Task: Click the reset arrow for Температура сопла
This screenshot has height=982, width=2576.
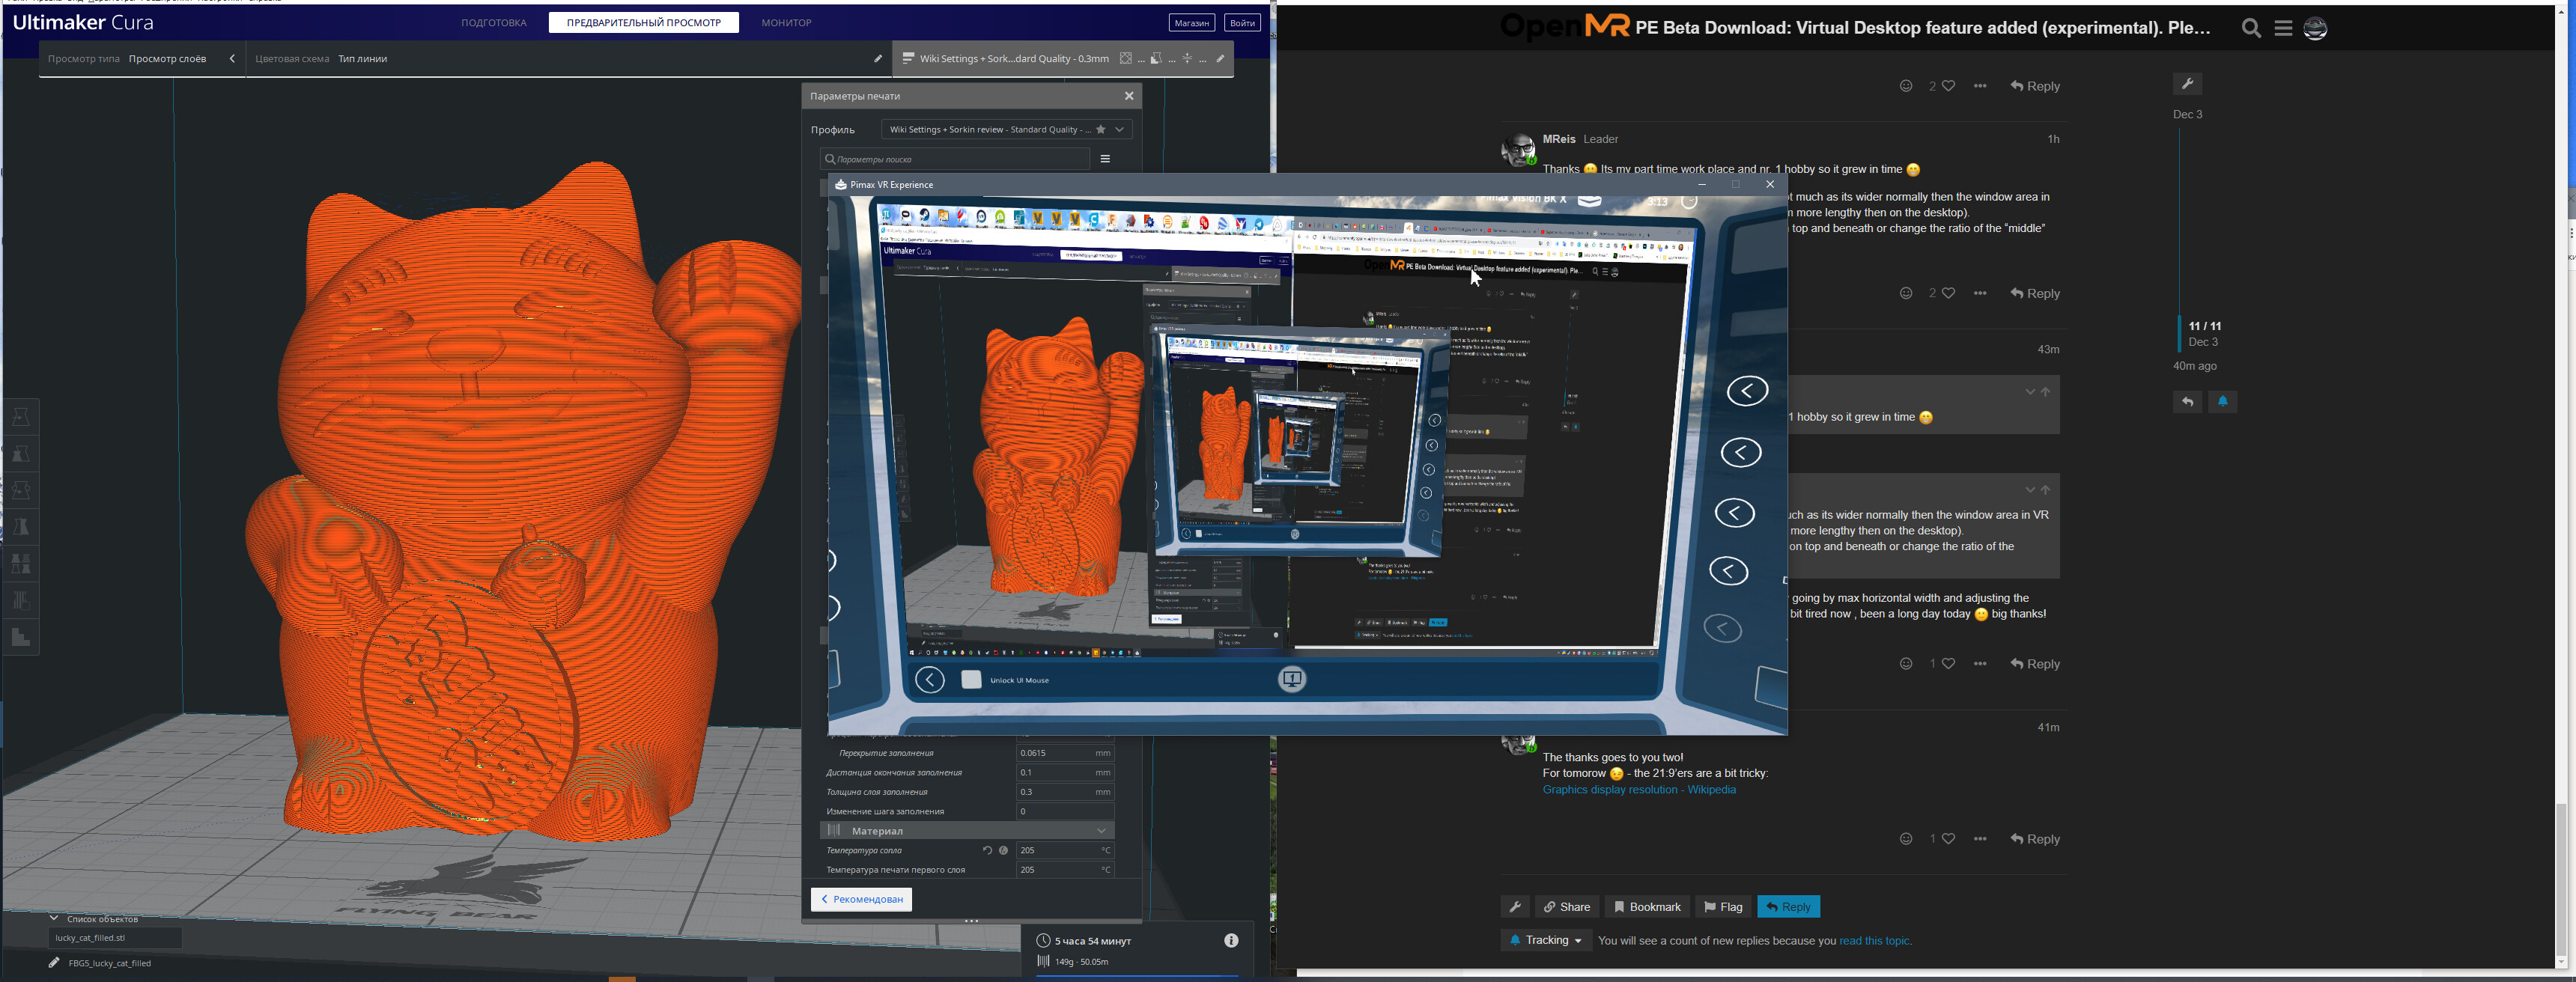Action: [987, 850]
